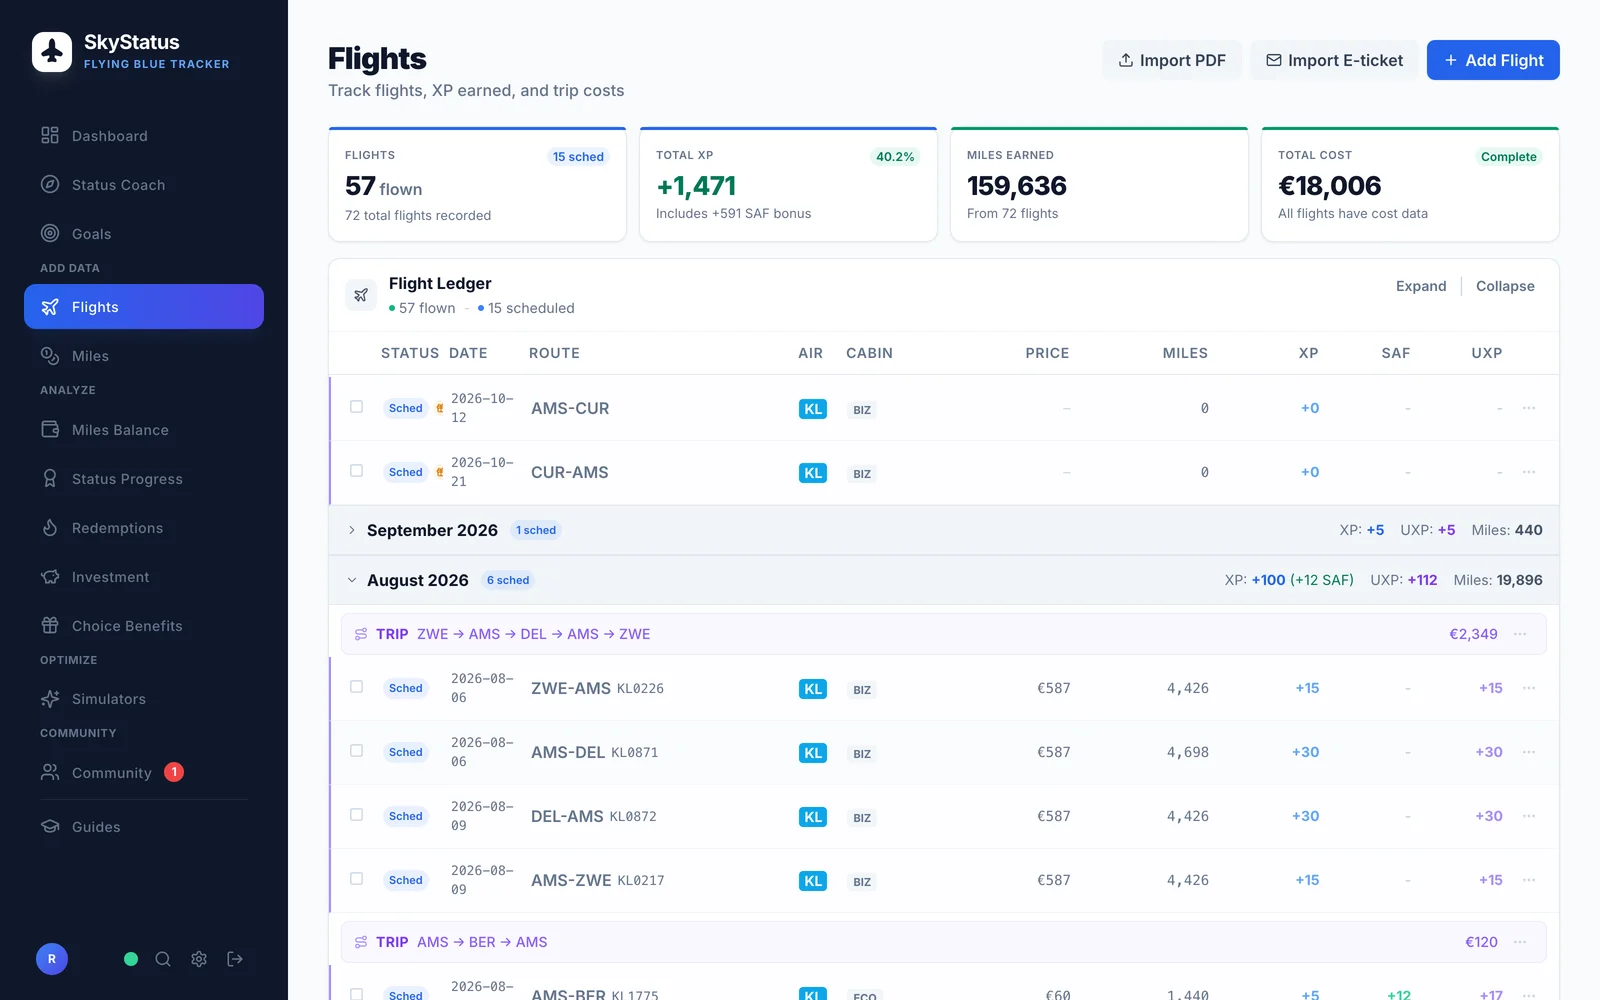This screenshot has height=1000, width=1600.
Task: Open settings gear icon
Action: pyautogui.click(x=199, y=959)
